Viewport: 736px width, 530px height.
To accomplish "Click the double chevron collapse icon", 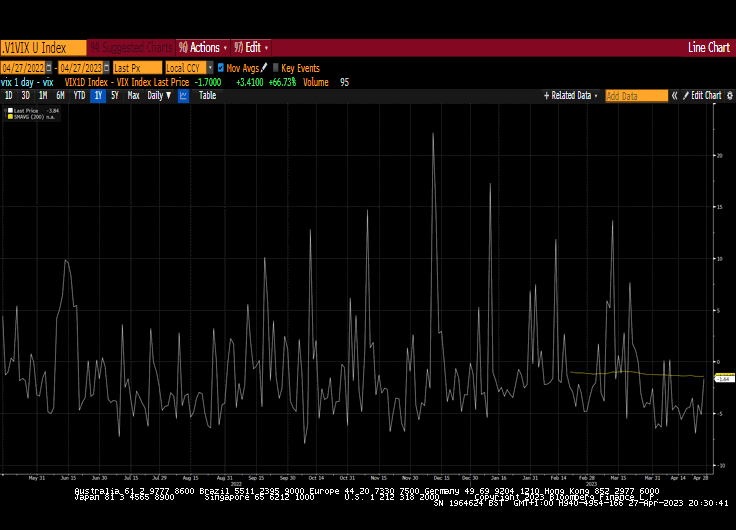I will [674, 96].
